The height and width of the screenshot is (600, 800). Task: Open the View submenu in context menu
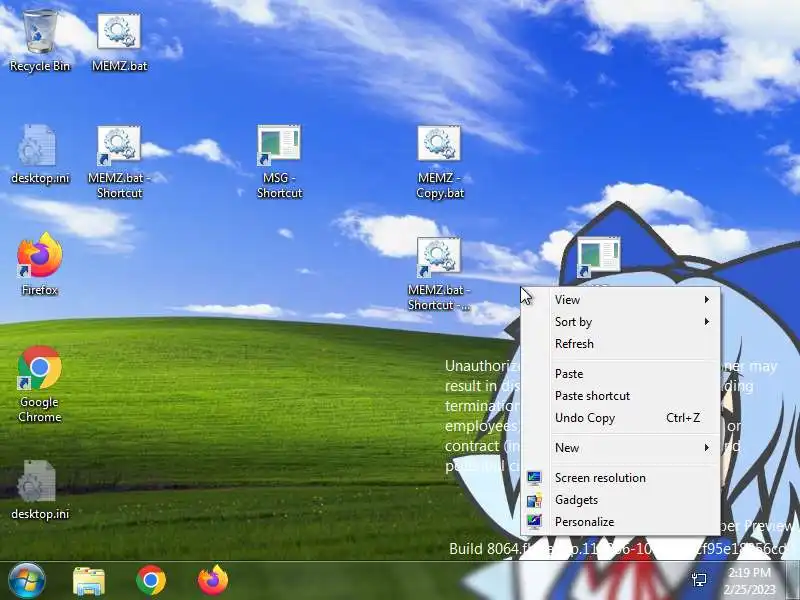pos(620,299)
